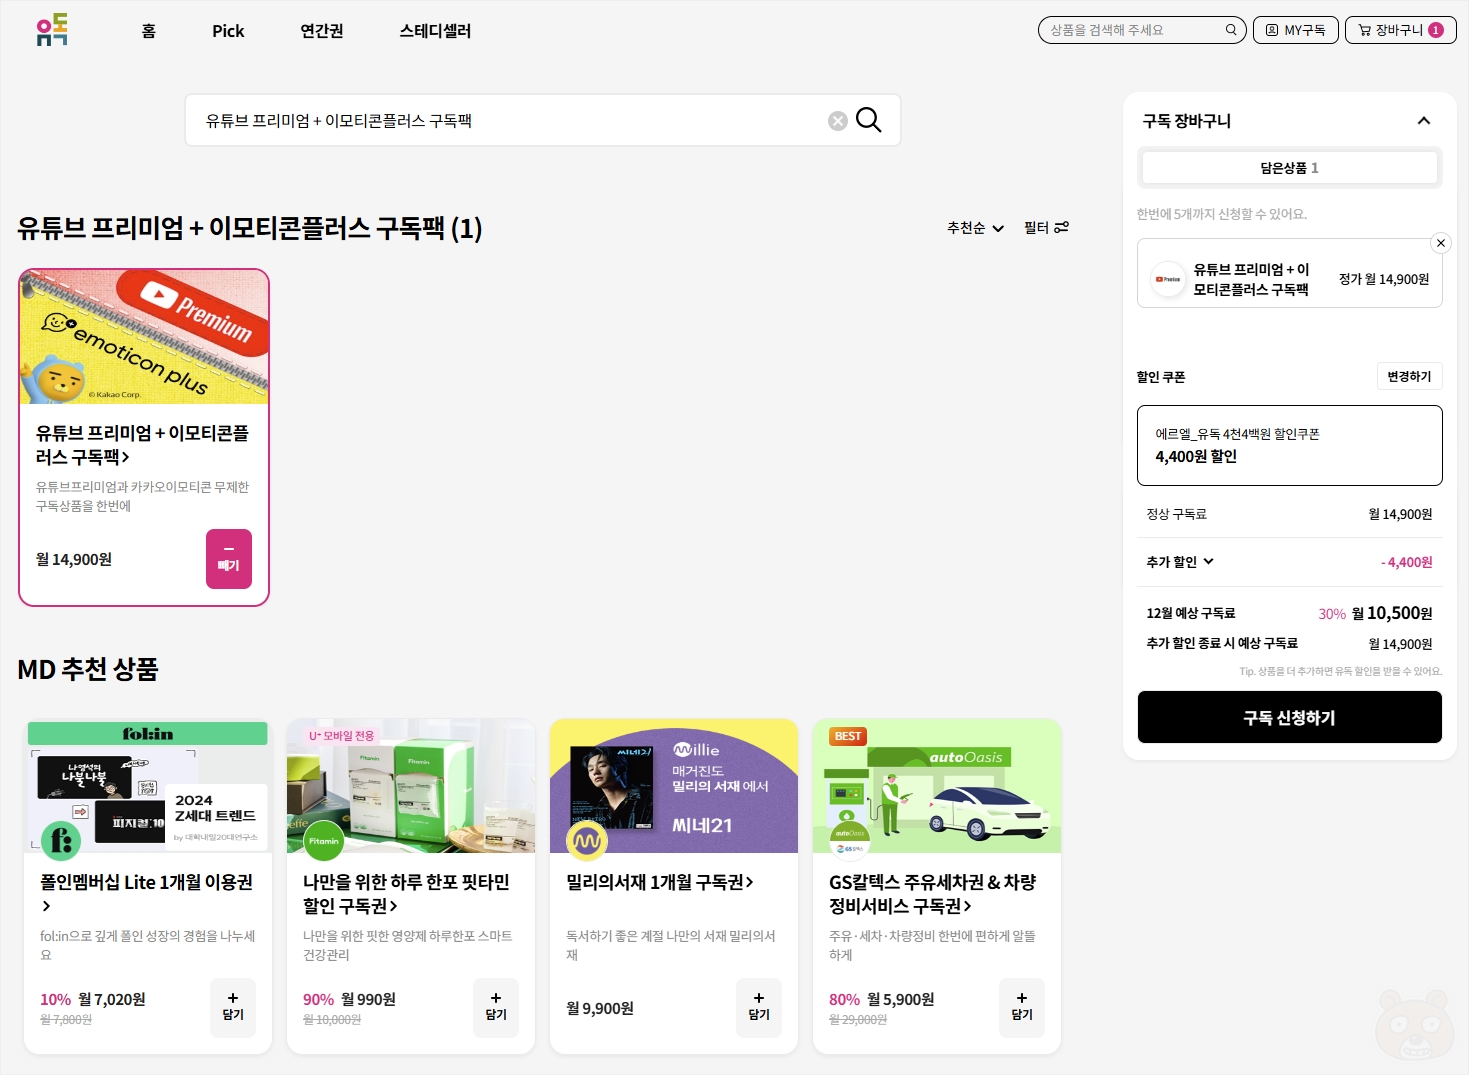Collapse the 구독 장바구니 panel chevron

pos(1424,121)
